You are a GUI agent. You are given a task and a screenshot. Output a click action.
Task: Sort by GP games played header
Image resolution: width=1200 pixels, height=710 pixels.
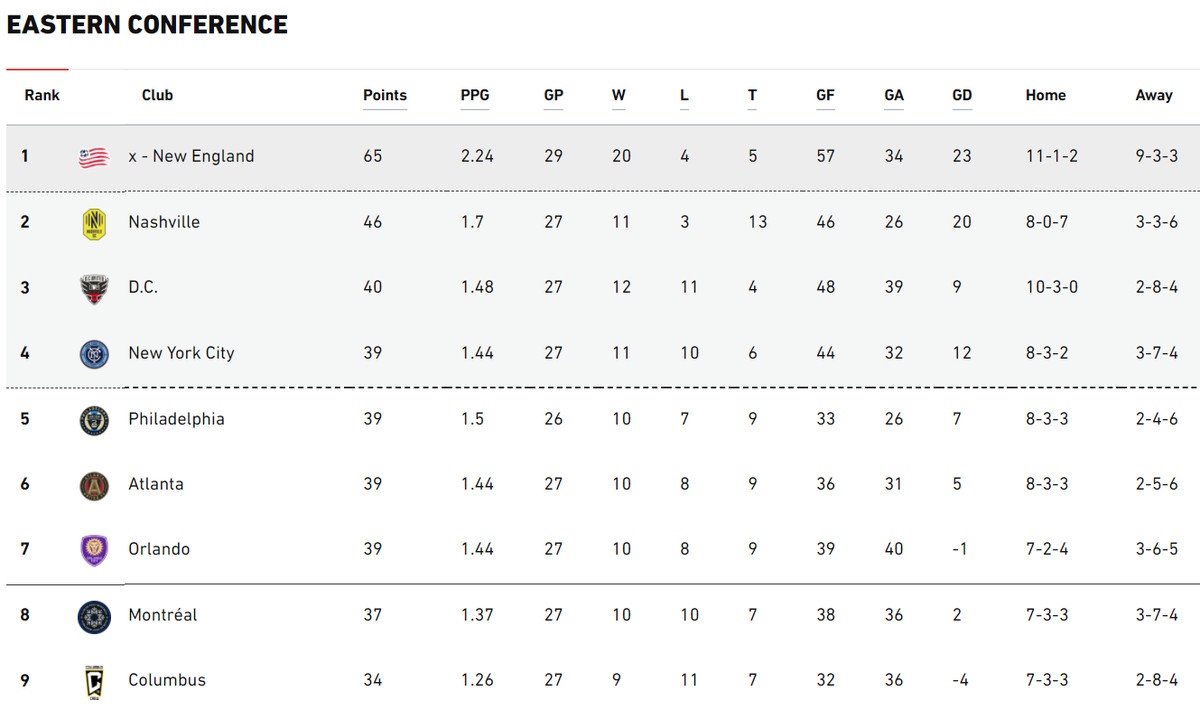[553, 96]
